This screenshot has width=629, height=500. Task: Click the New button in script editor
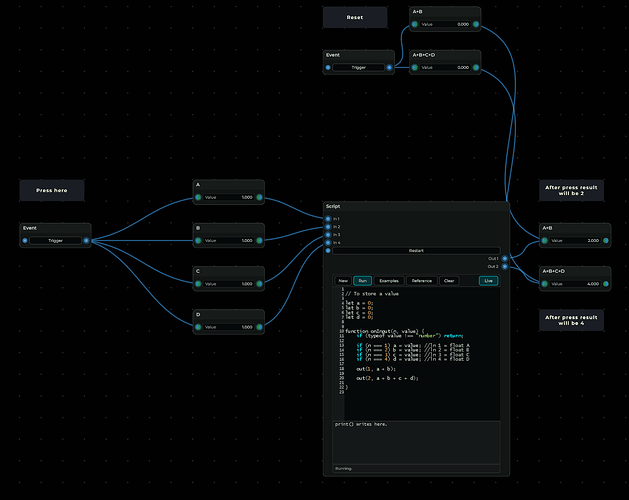pyautogui.click(x=343, y=281)
